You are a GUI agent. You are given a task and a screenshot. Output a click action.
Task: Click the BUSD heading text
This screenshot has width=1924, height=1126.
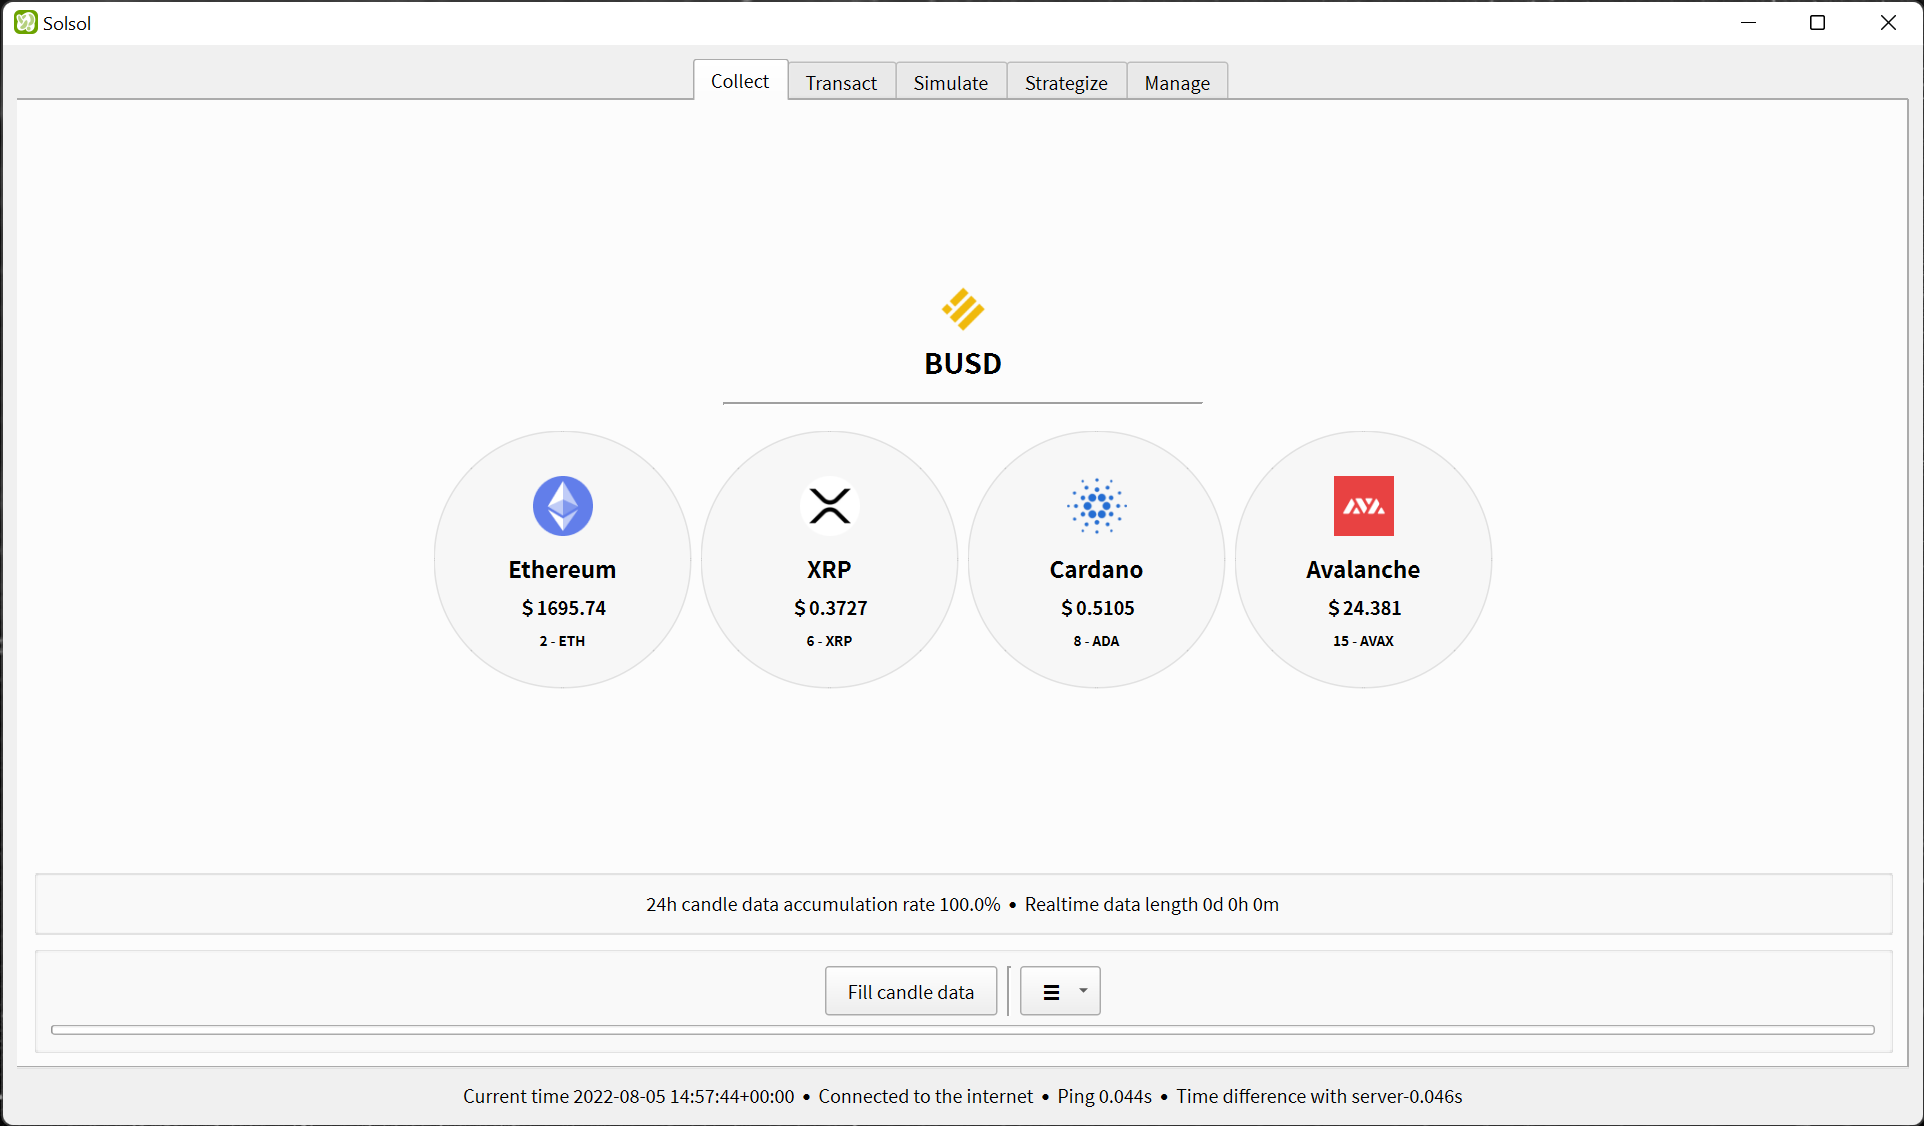tap(962, 364)
